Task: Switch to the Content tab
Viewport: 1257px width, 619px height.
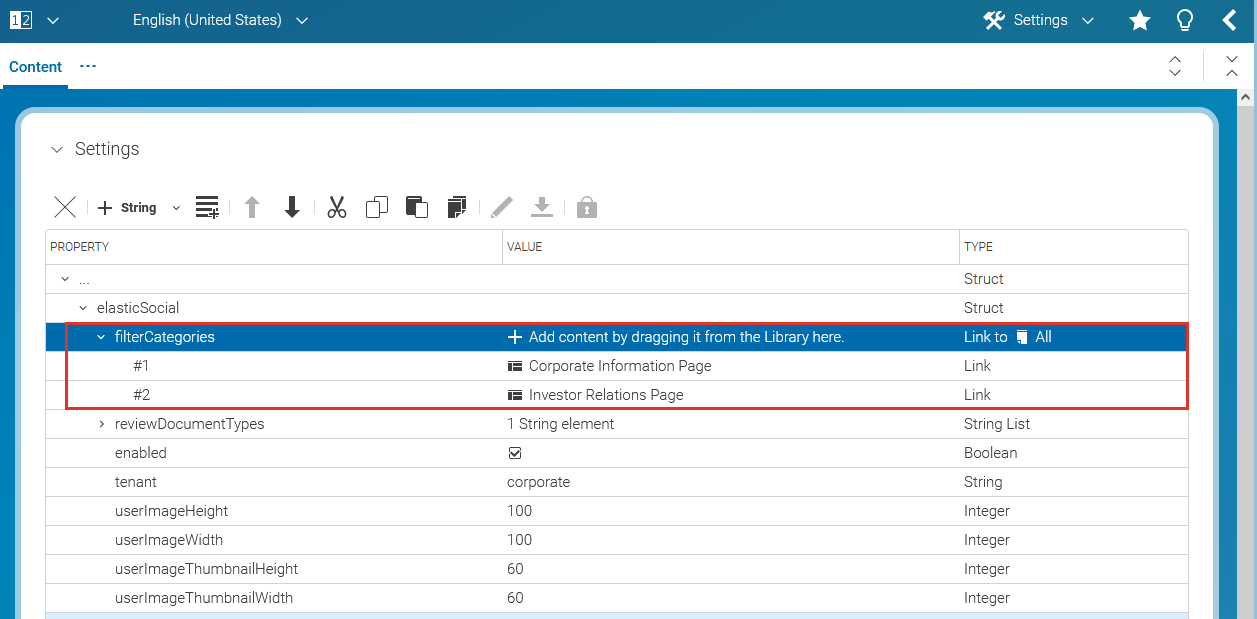Action: pyautogui.click(x=35, y=66)
